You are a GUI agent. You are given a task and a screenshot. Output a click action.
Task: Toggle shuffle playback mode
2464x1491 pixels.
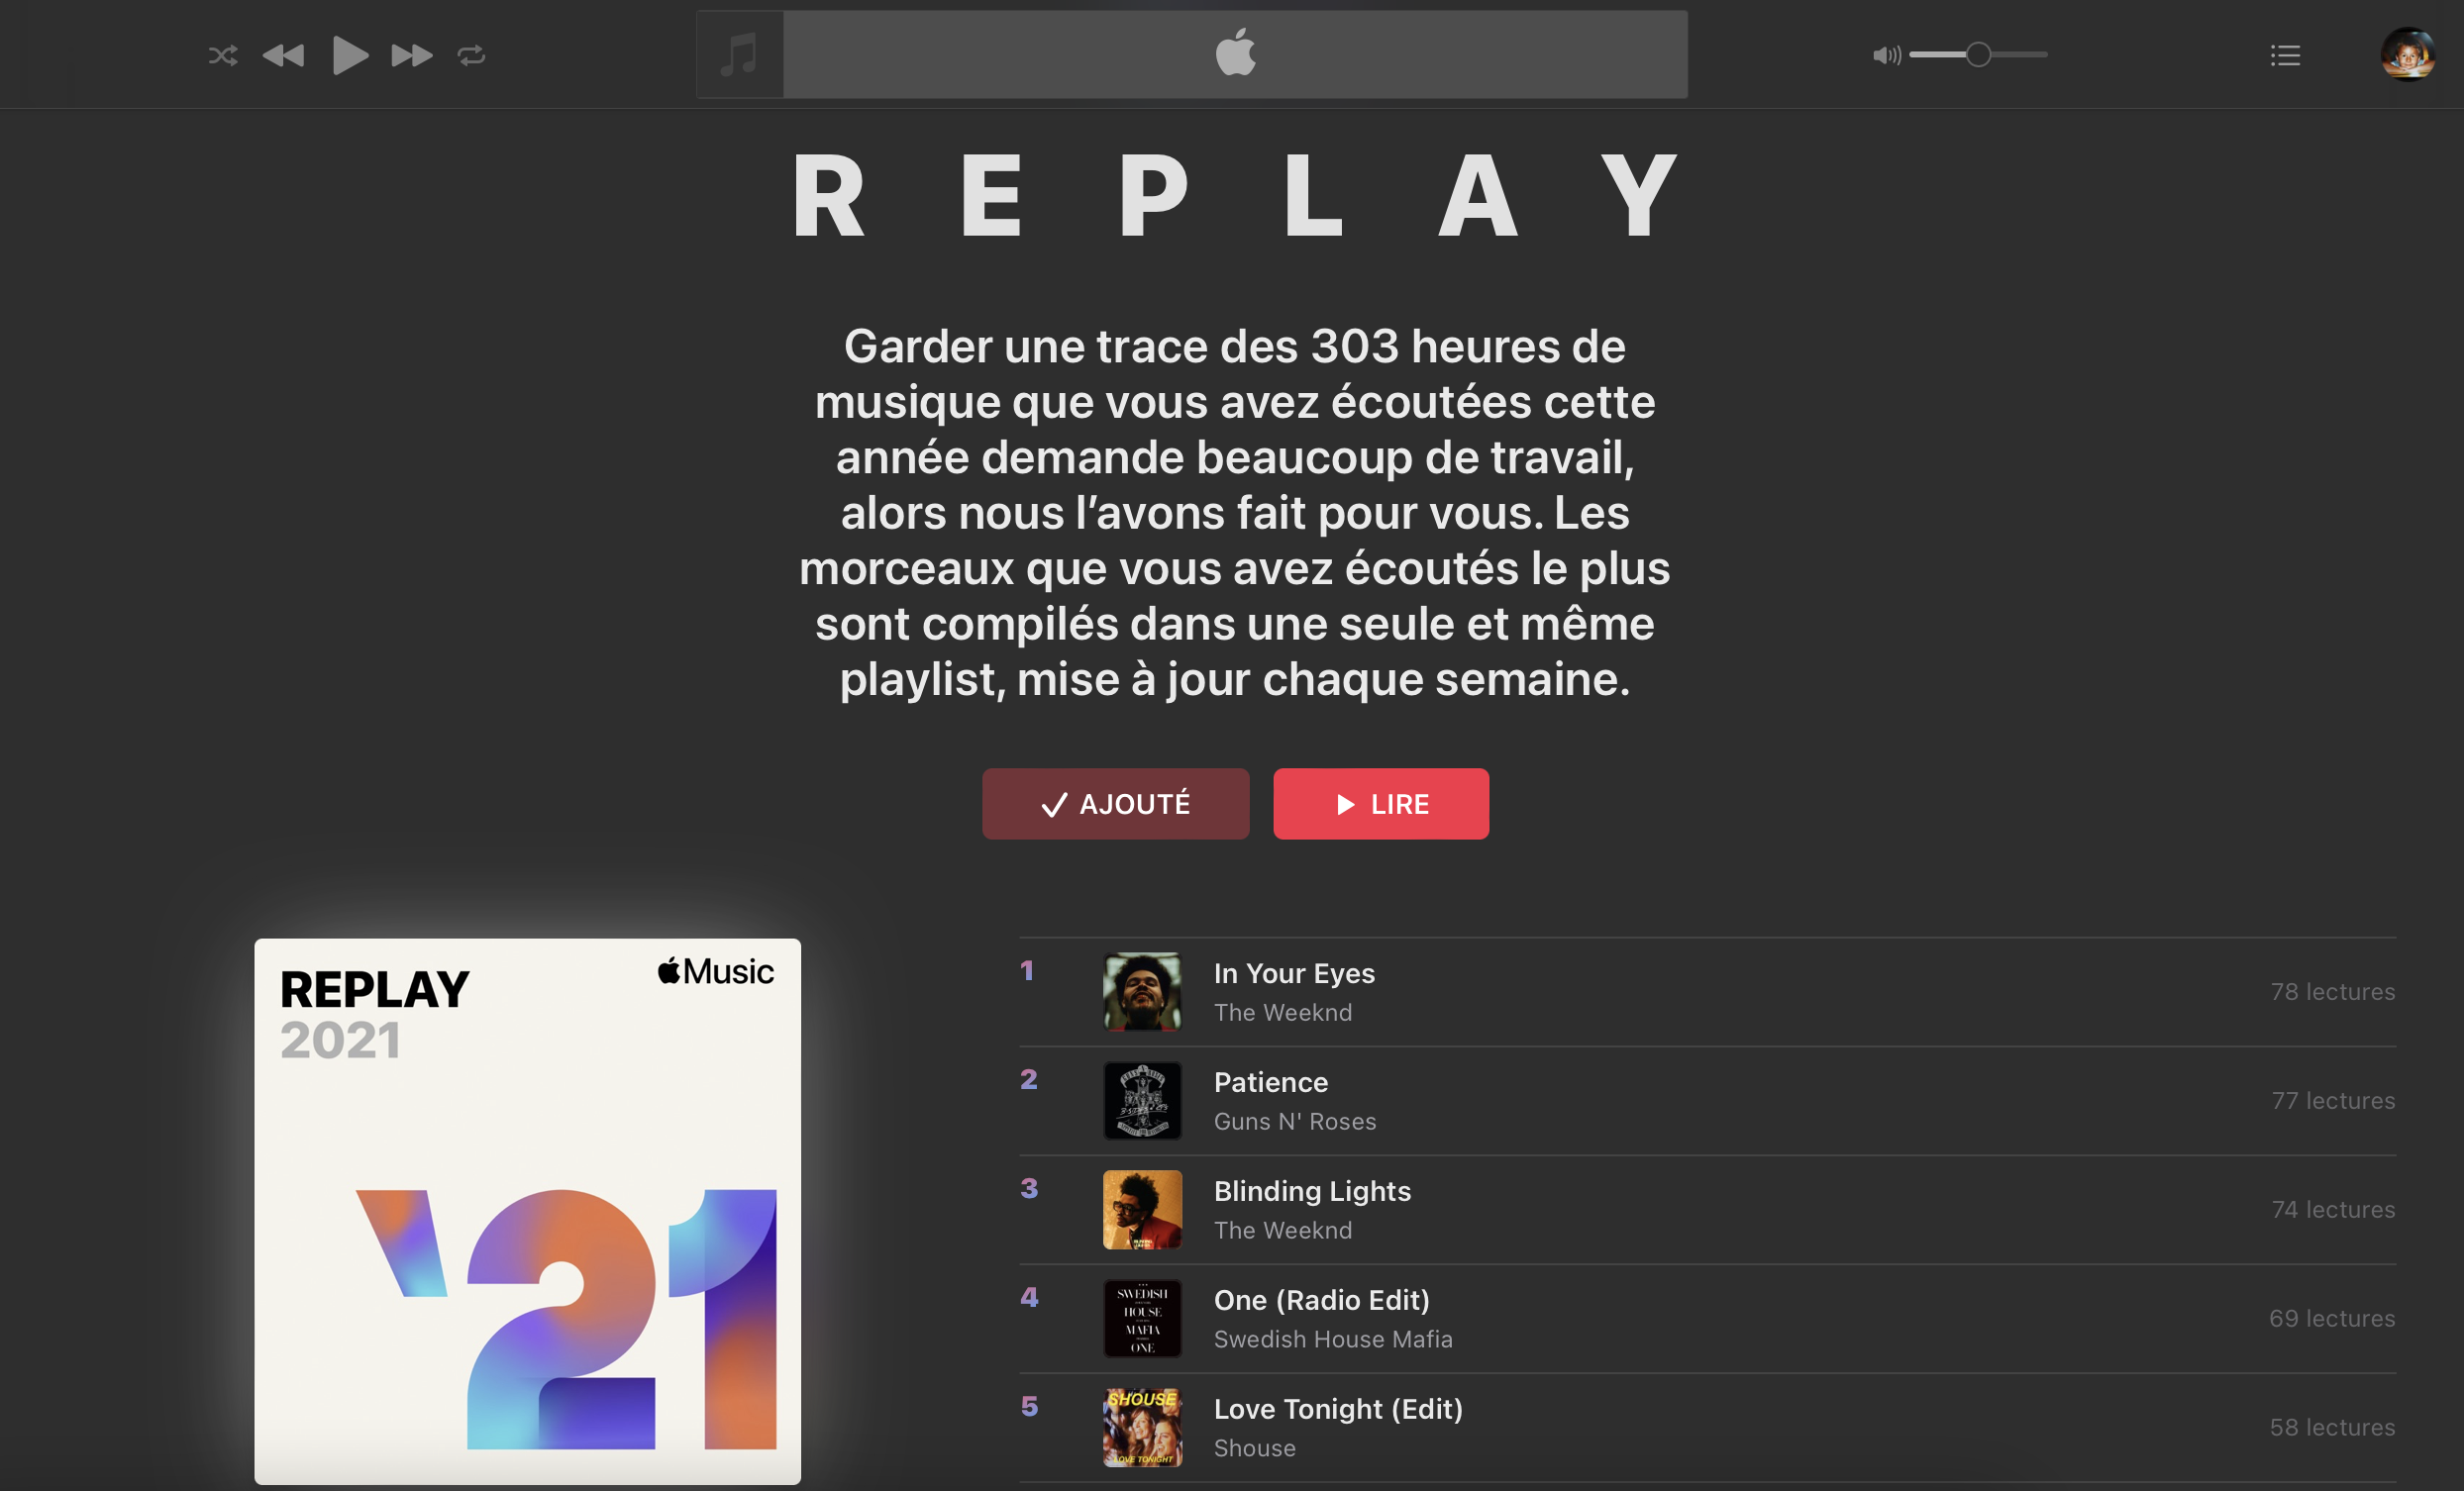pyautogui.click(x=222, y=55)
